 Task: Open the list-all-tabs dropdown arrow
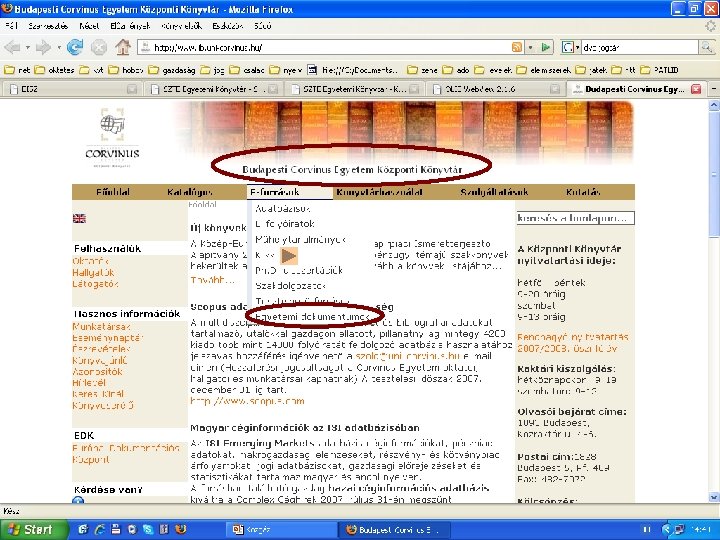(x=714, y=89)
